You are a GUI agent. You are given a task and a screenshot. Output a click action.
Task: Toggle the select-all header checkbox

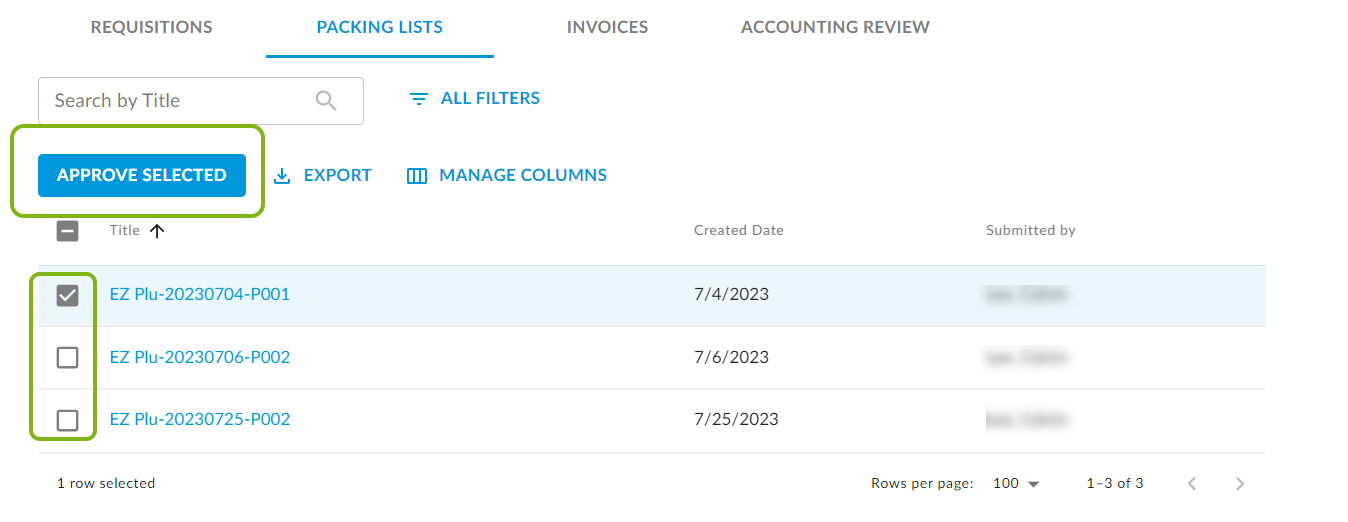click(x=67, y=231)
